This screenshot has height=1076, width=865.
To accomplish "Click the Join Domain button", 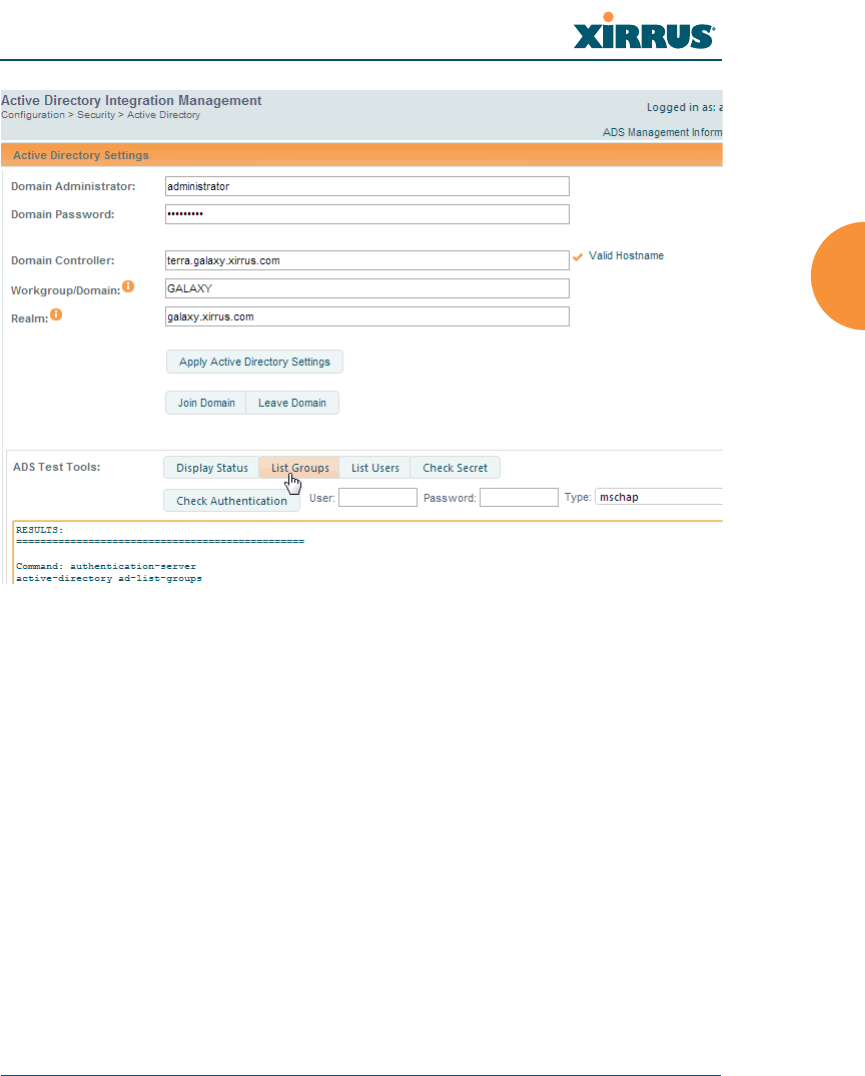I will (x=206, y=403).
